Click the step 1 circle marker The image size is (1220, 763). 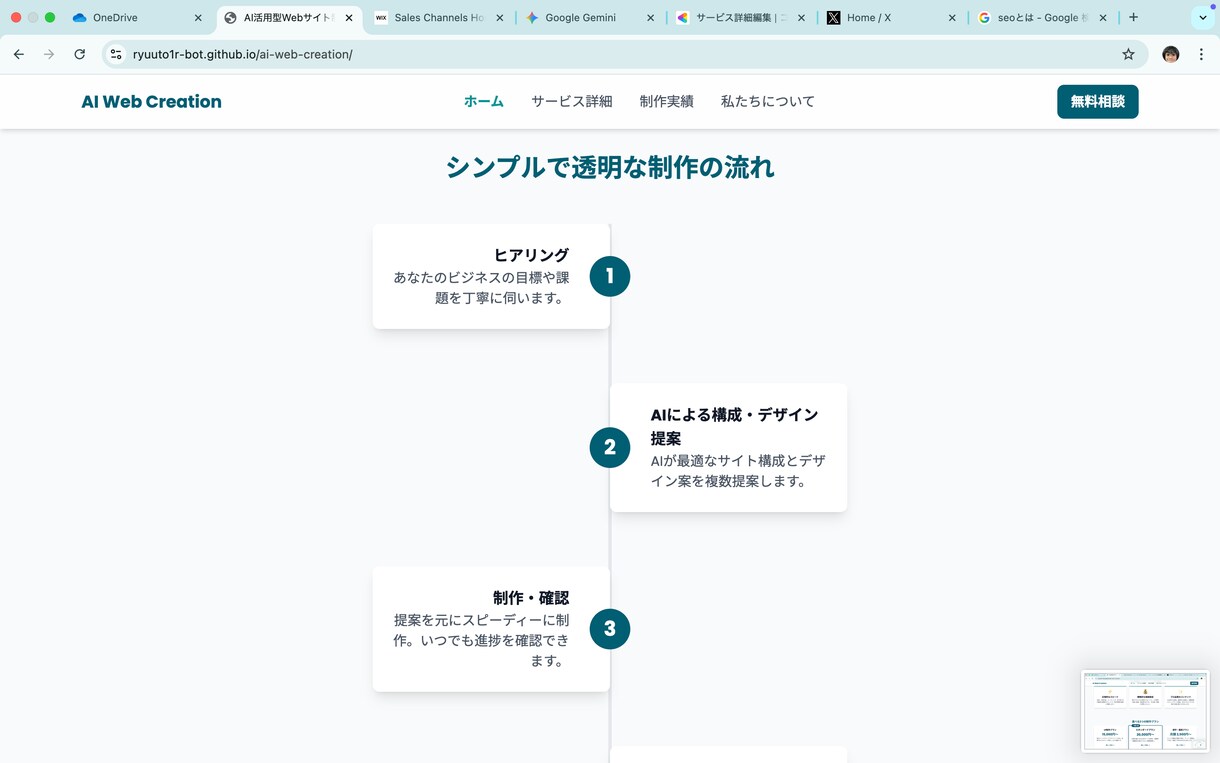(x=610, y=276)
